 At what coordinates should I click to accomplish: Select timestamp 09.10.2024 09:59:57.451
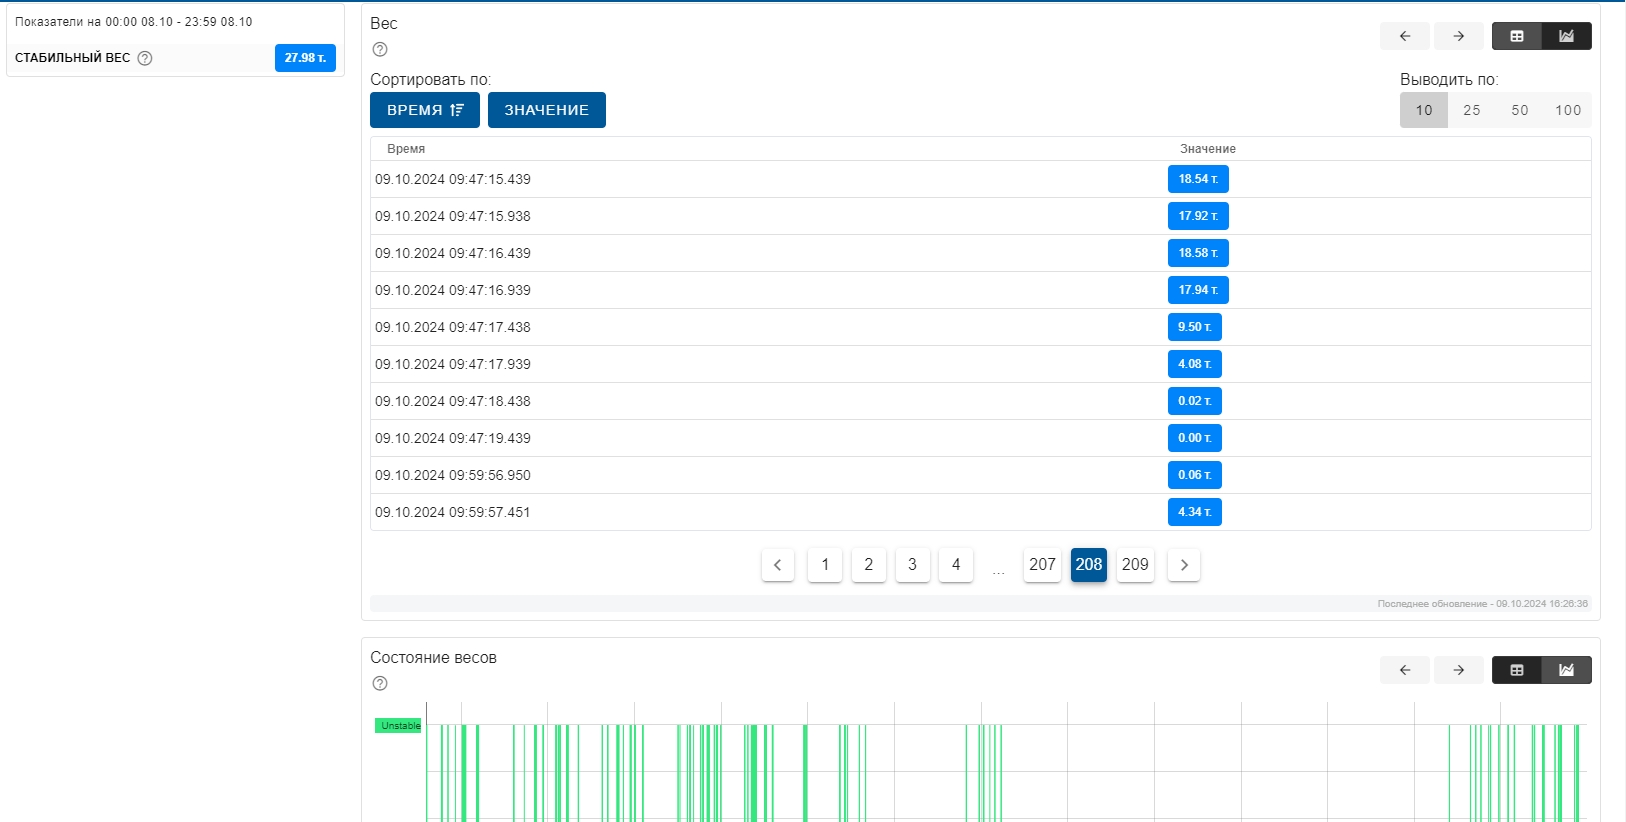coord(453,512)
